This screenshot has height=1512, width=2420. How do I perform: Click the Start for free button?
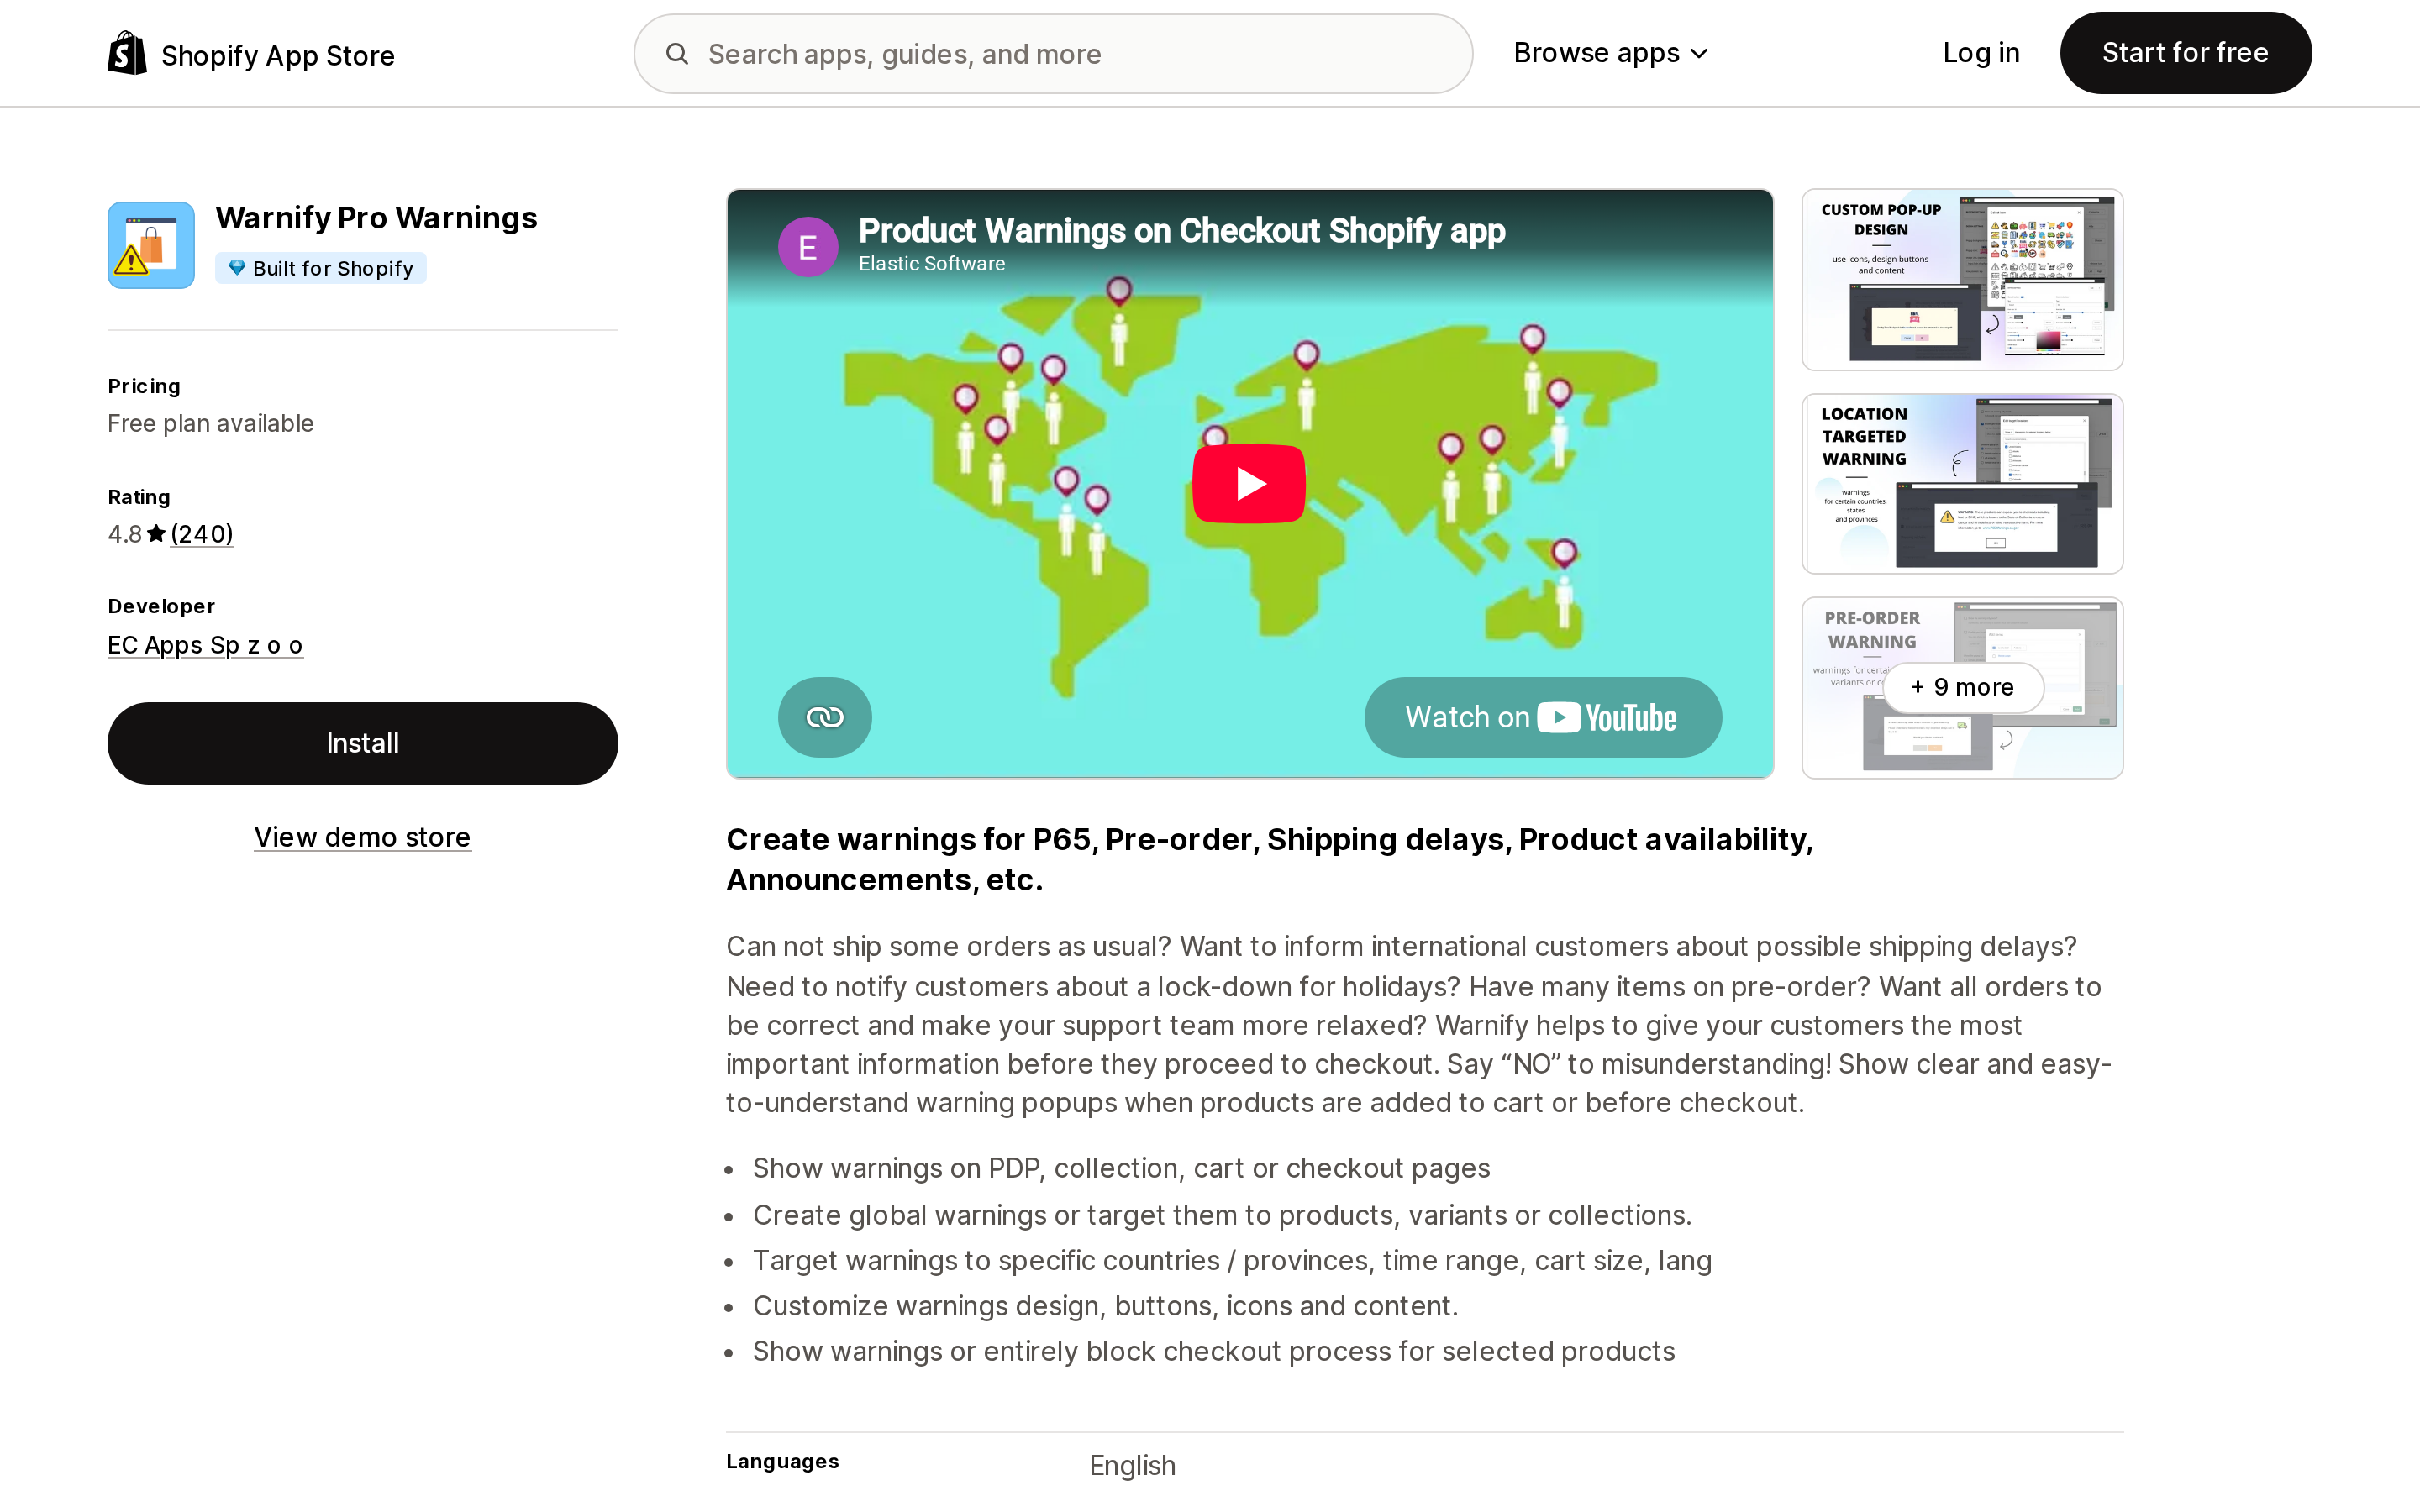pyautogui.click(x=2185, y=53)
